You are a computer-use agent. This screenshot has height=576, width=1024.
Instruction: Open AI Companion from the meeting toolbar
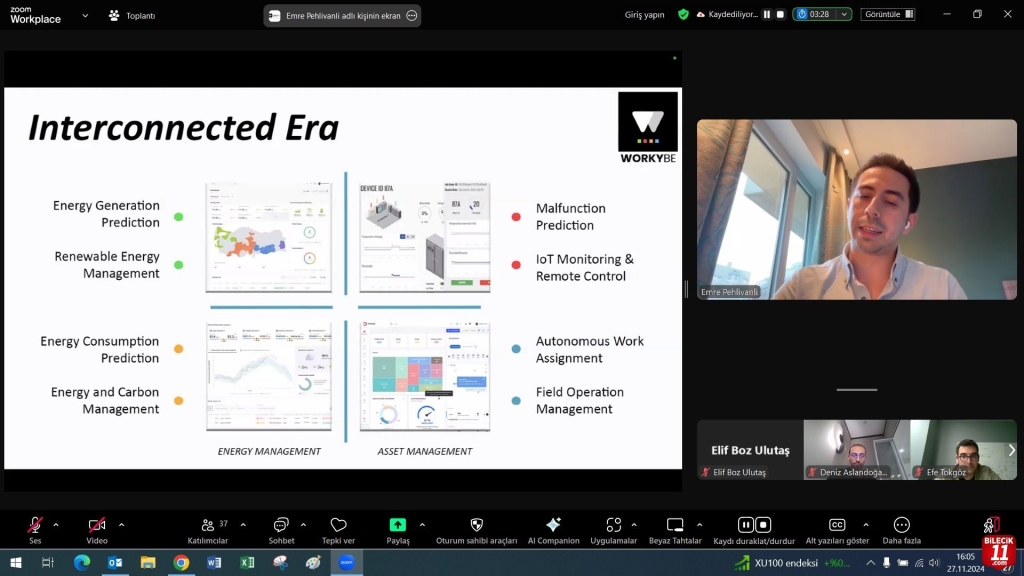(x=553, y=525)
